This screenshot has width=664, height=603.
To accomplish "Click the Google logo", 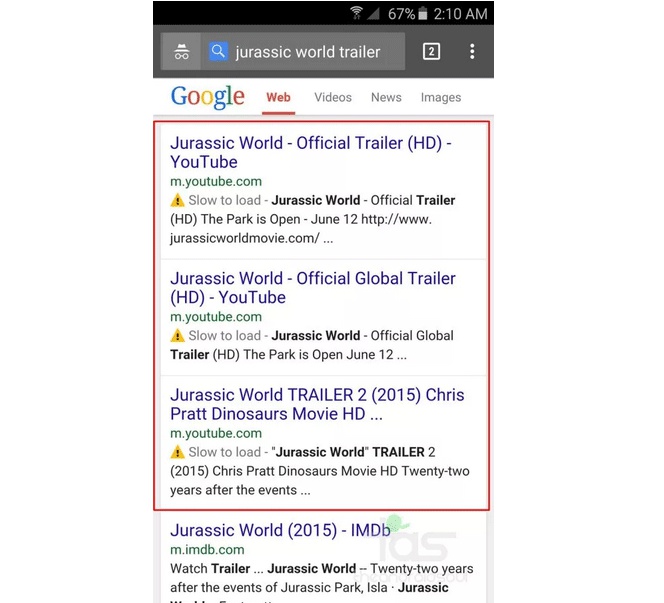I will [x=208, y=97].
